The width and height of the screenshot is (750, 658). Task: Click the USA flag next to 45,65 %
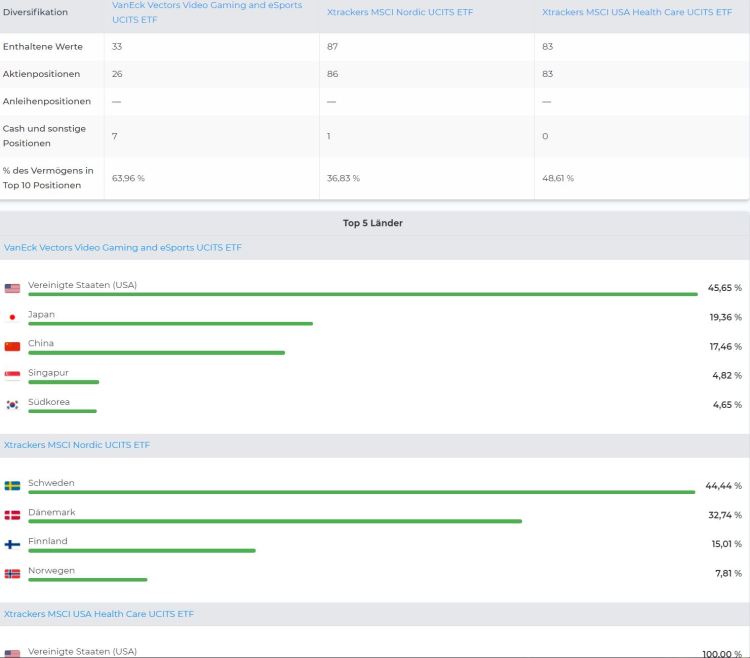click(12, 288)
